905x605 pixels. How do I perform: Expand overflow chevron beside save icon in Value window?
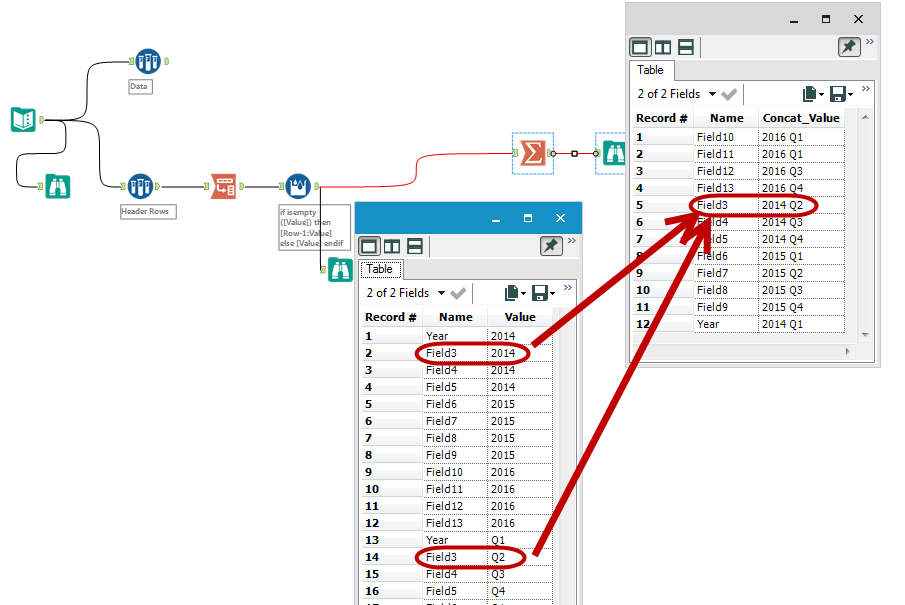pyautogui.click(x=568, y=287)
